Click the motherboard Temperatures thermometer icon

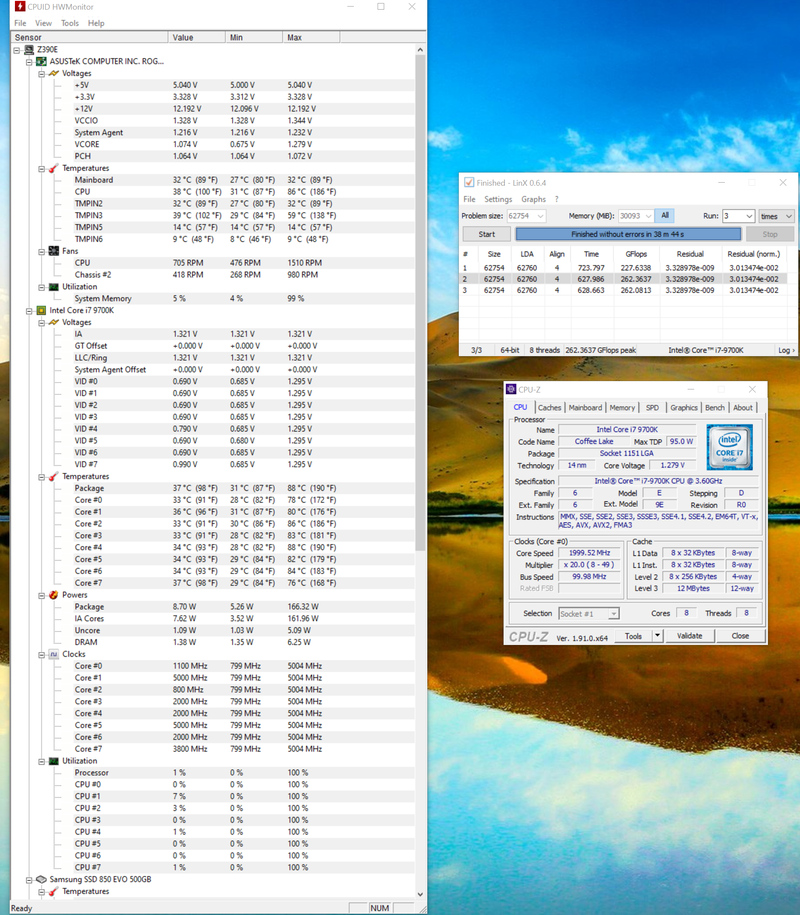54,168
